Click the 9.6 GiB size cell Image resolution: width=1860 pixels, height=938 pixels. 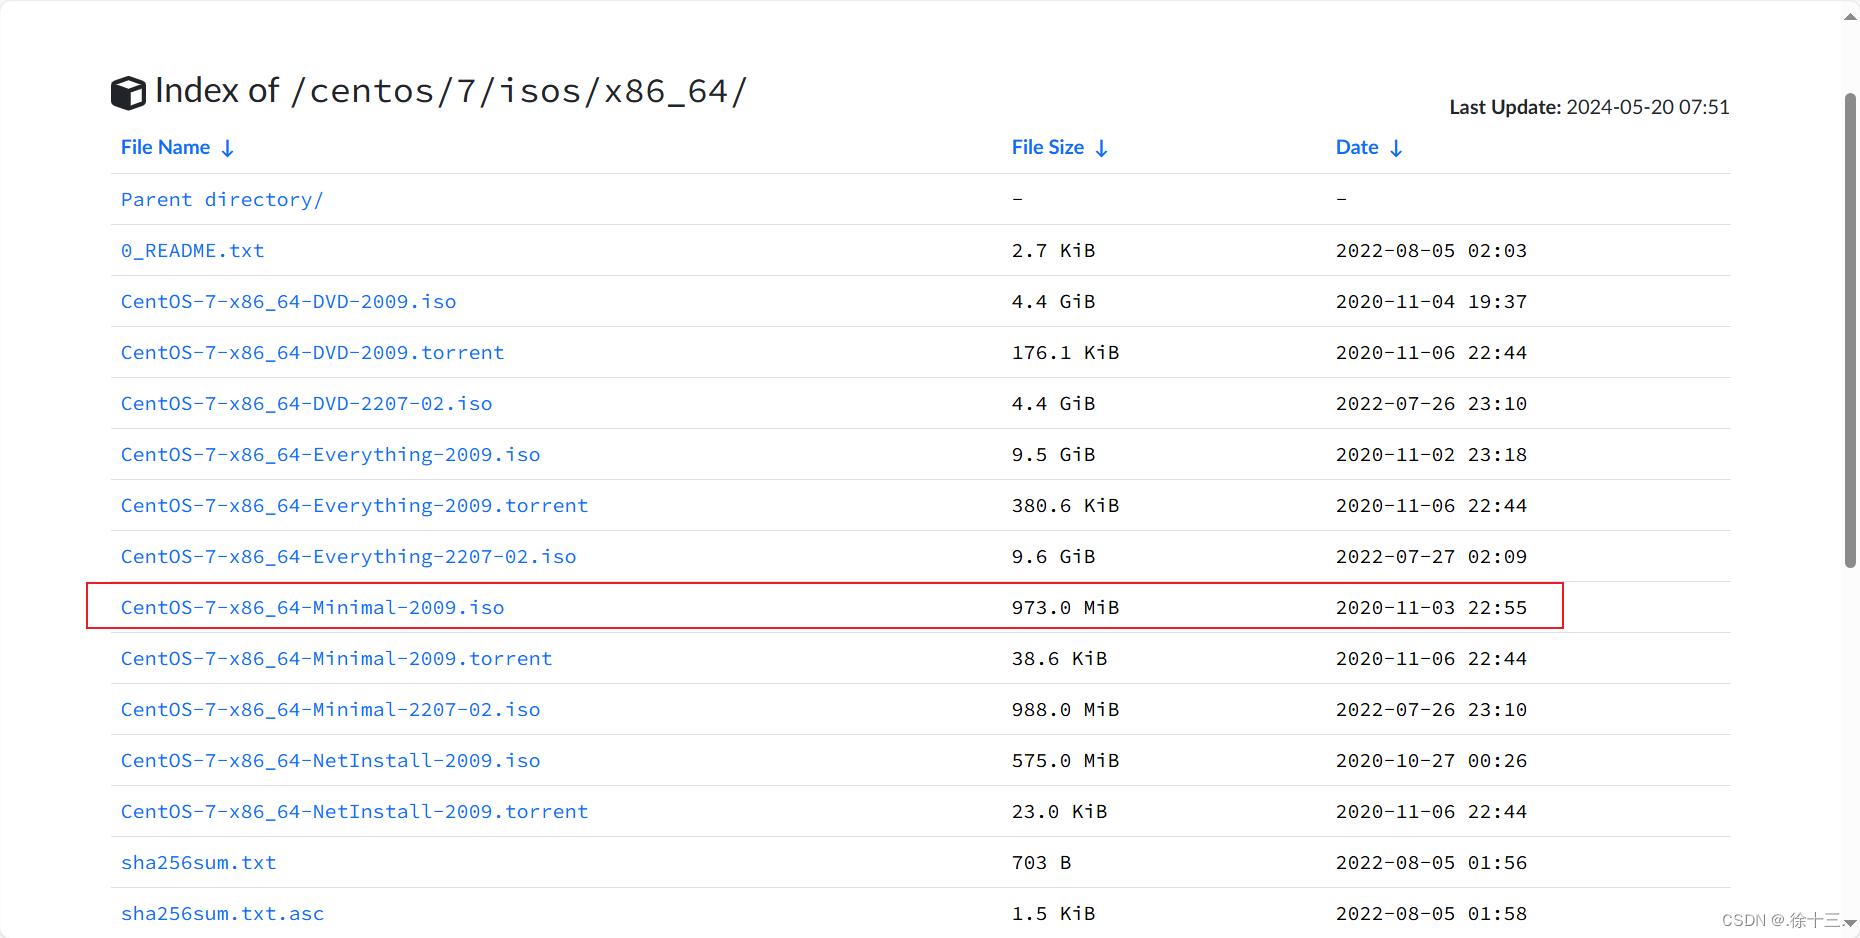(x=1054, y=556)
